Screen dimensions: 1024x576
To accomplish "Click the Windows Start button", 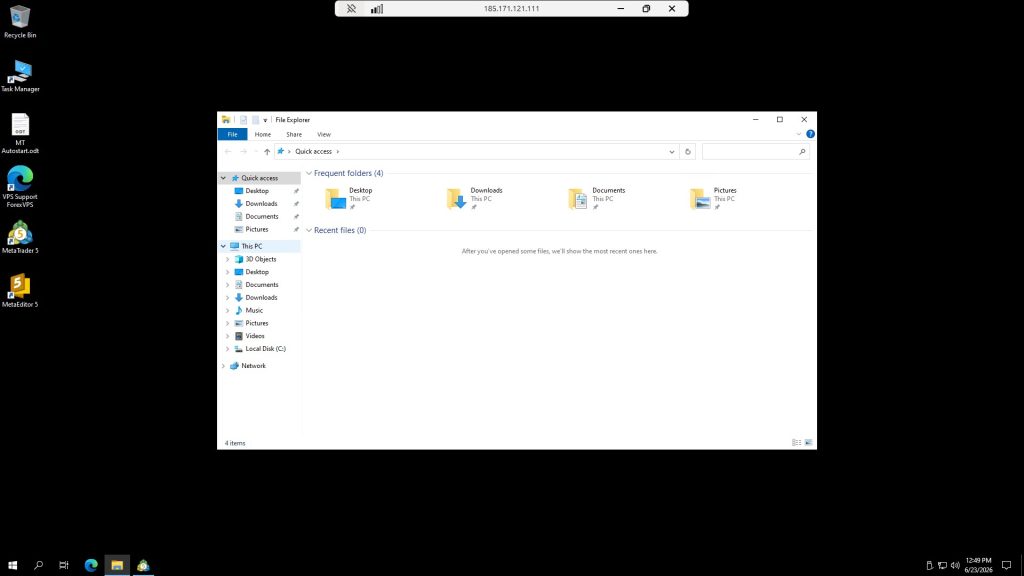I will pyautogui.click(x=12, y=565).
